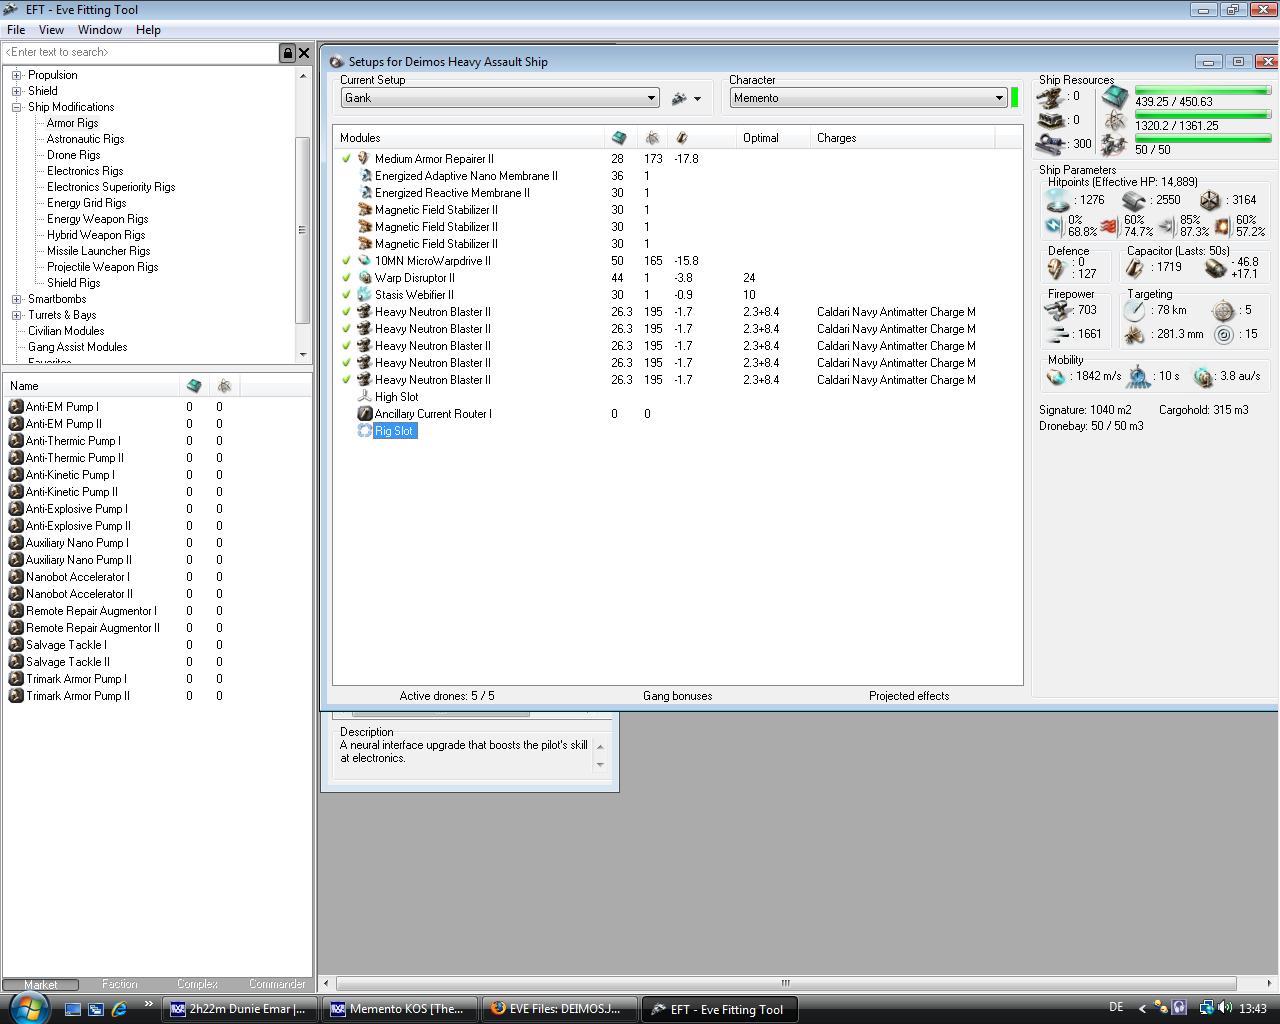Open the File menu

click(x=16, y=30)
